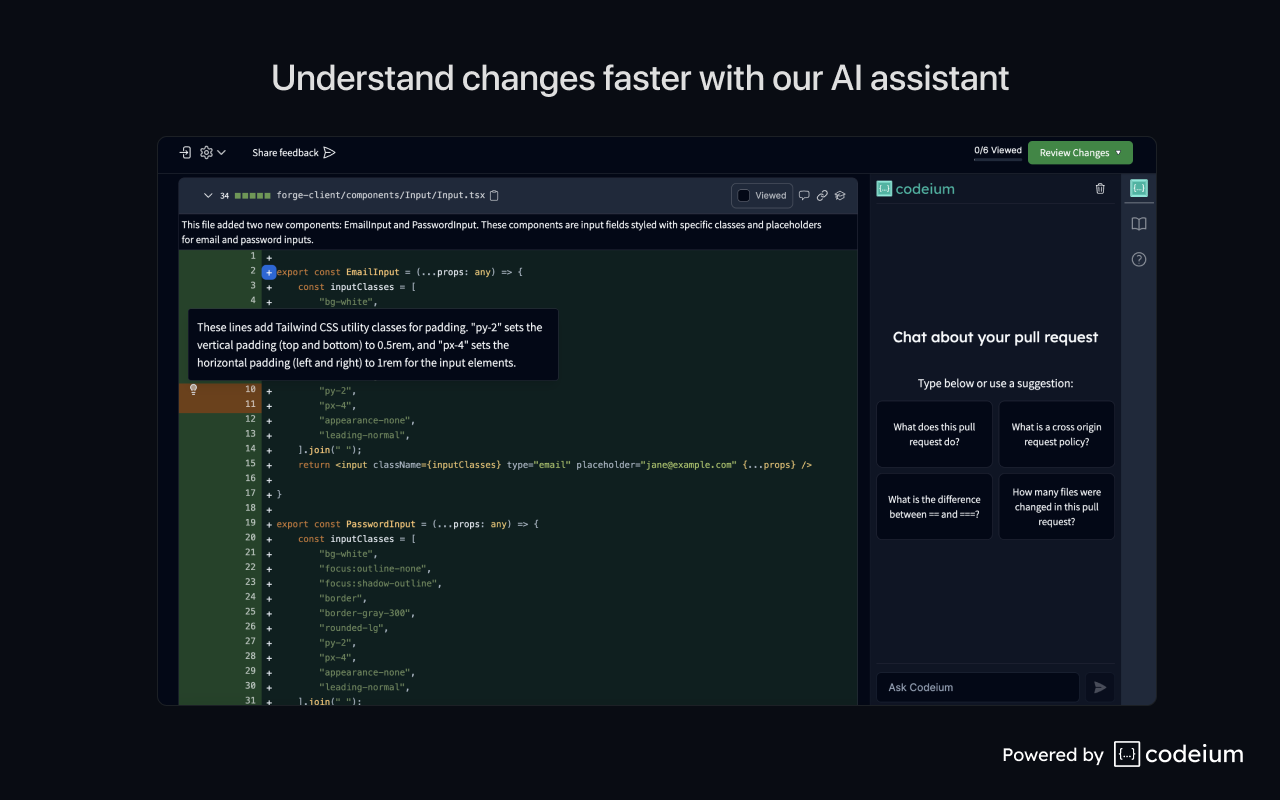1280x800 pixels.
Task: Click highlighted line number 10
Action: 250,389
